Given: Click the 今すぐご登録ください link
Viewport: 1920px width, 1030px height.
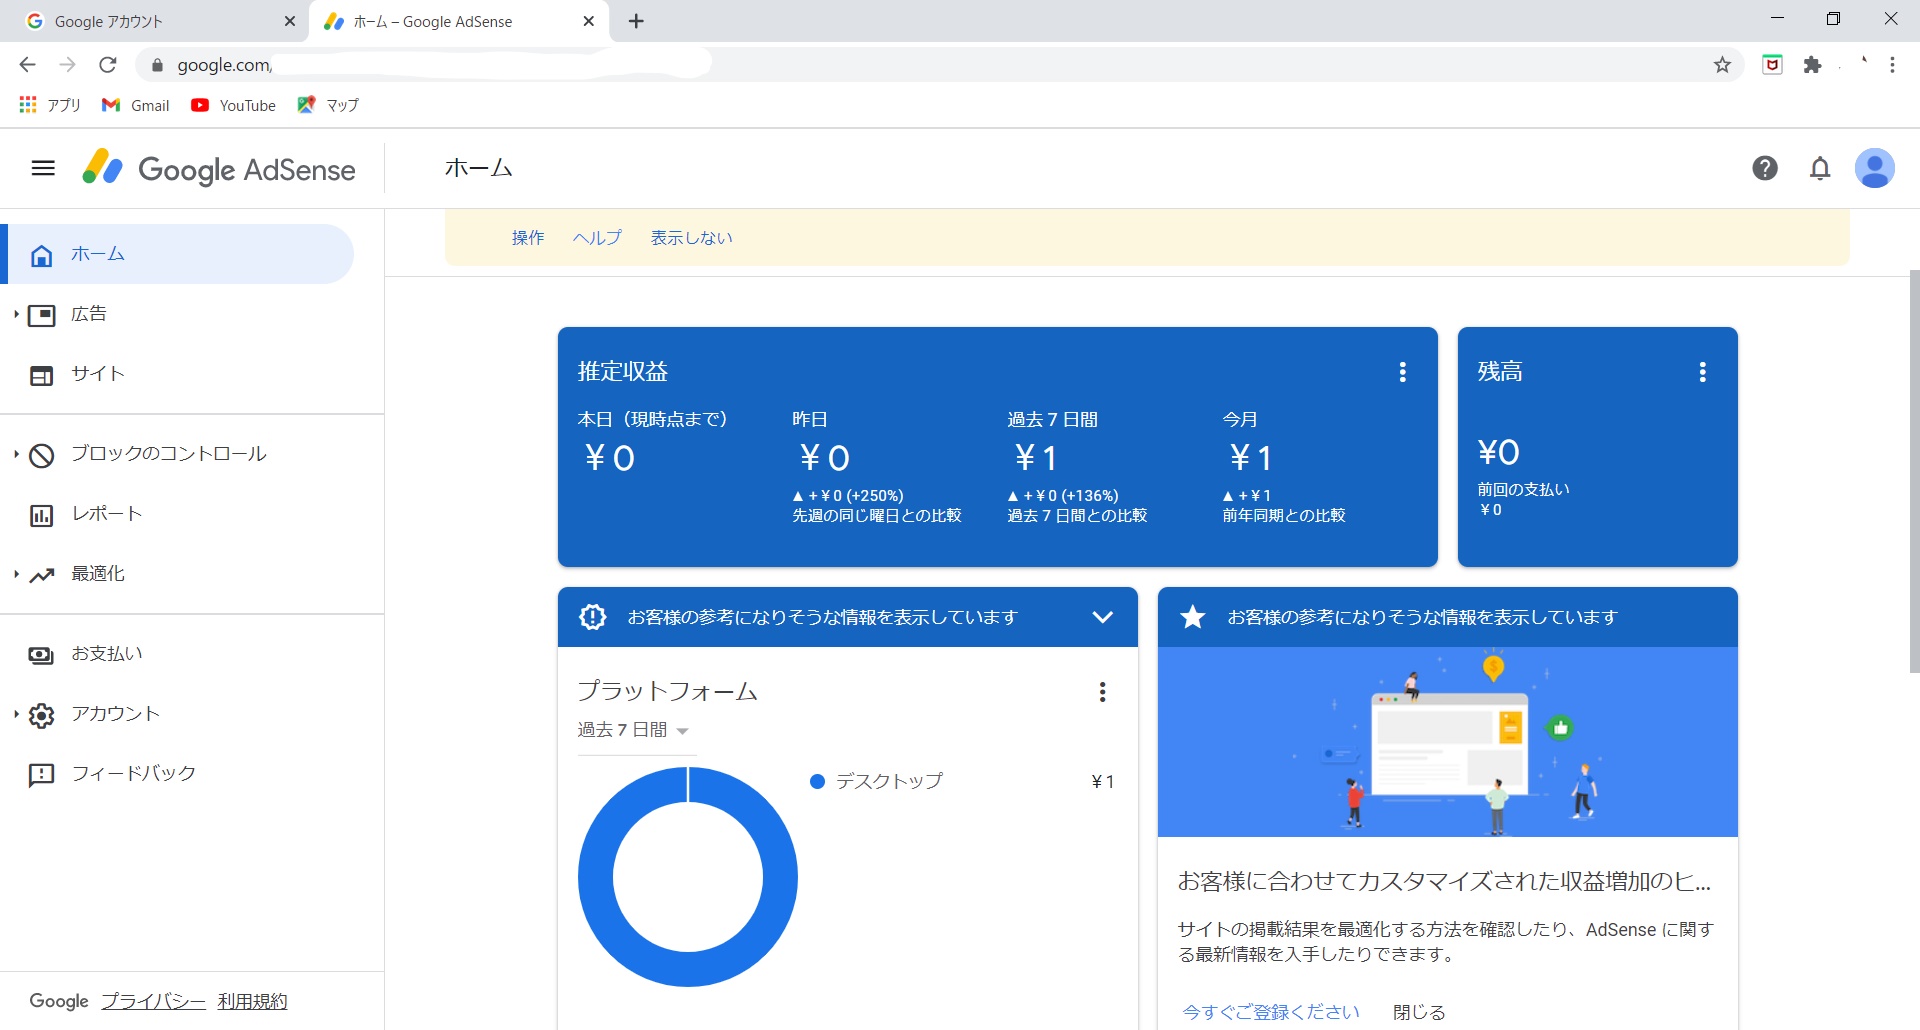Looking at the screenshot, I should click(x=1270, y=1012).
